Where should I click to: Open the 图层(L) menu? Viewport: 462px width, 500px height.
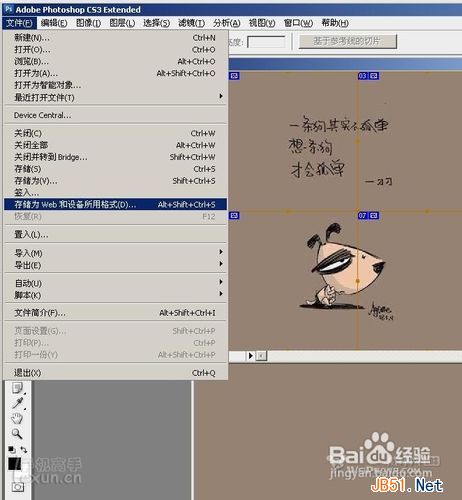[x=122, y=23]
